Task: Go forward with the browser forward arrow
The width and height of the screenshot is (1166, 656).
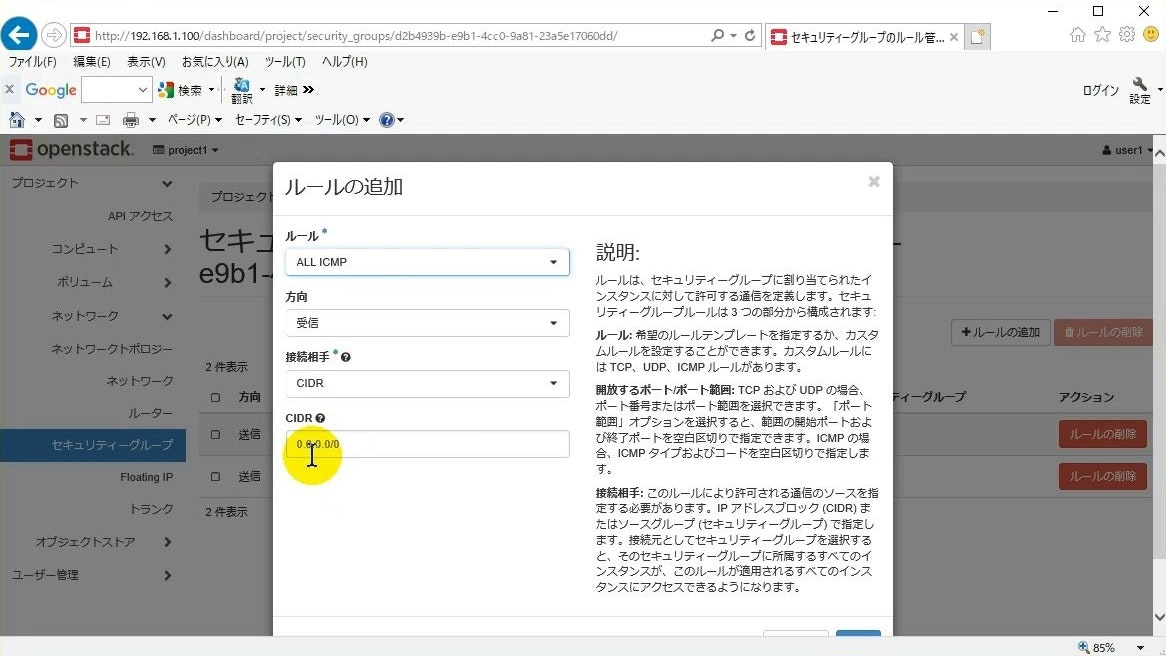Action: point(54,35)
